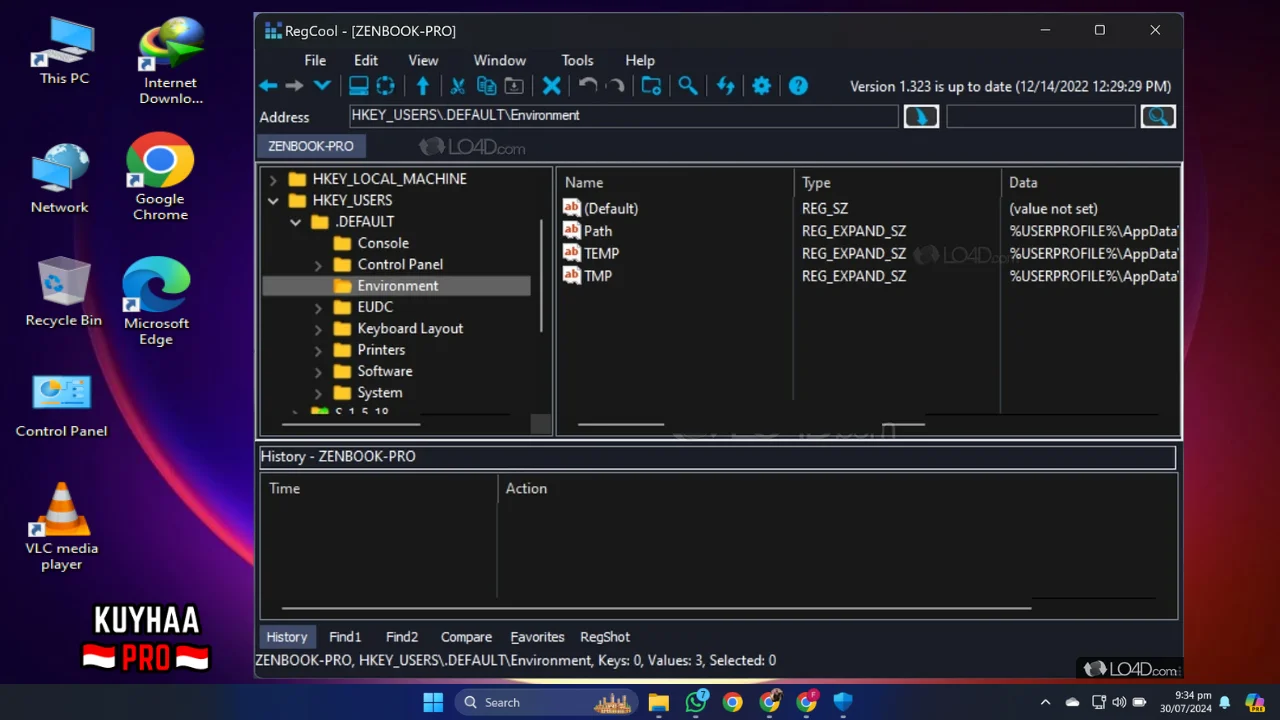Select the Environment key in tree
Viewport: 1280px width, 720px height.
[x=397, y=286]
